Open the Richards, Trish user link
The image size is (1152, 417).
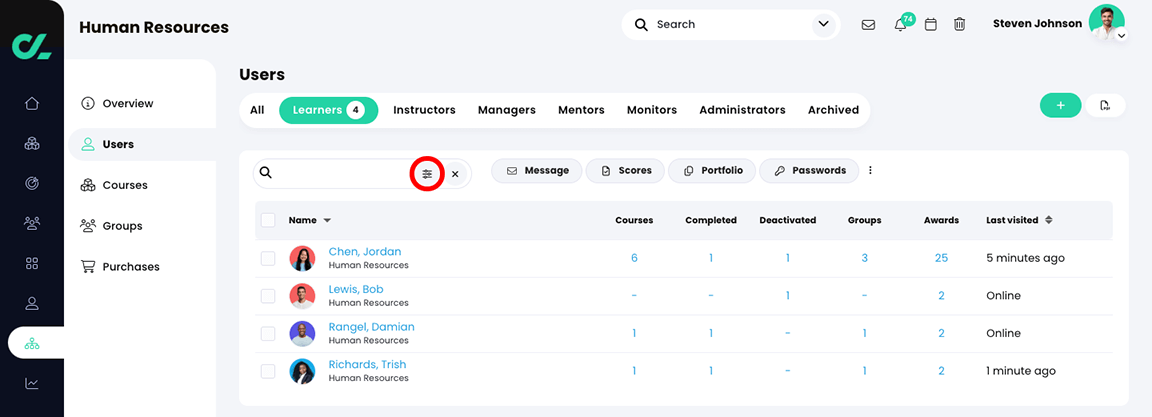pos(367,364)
